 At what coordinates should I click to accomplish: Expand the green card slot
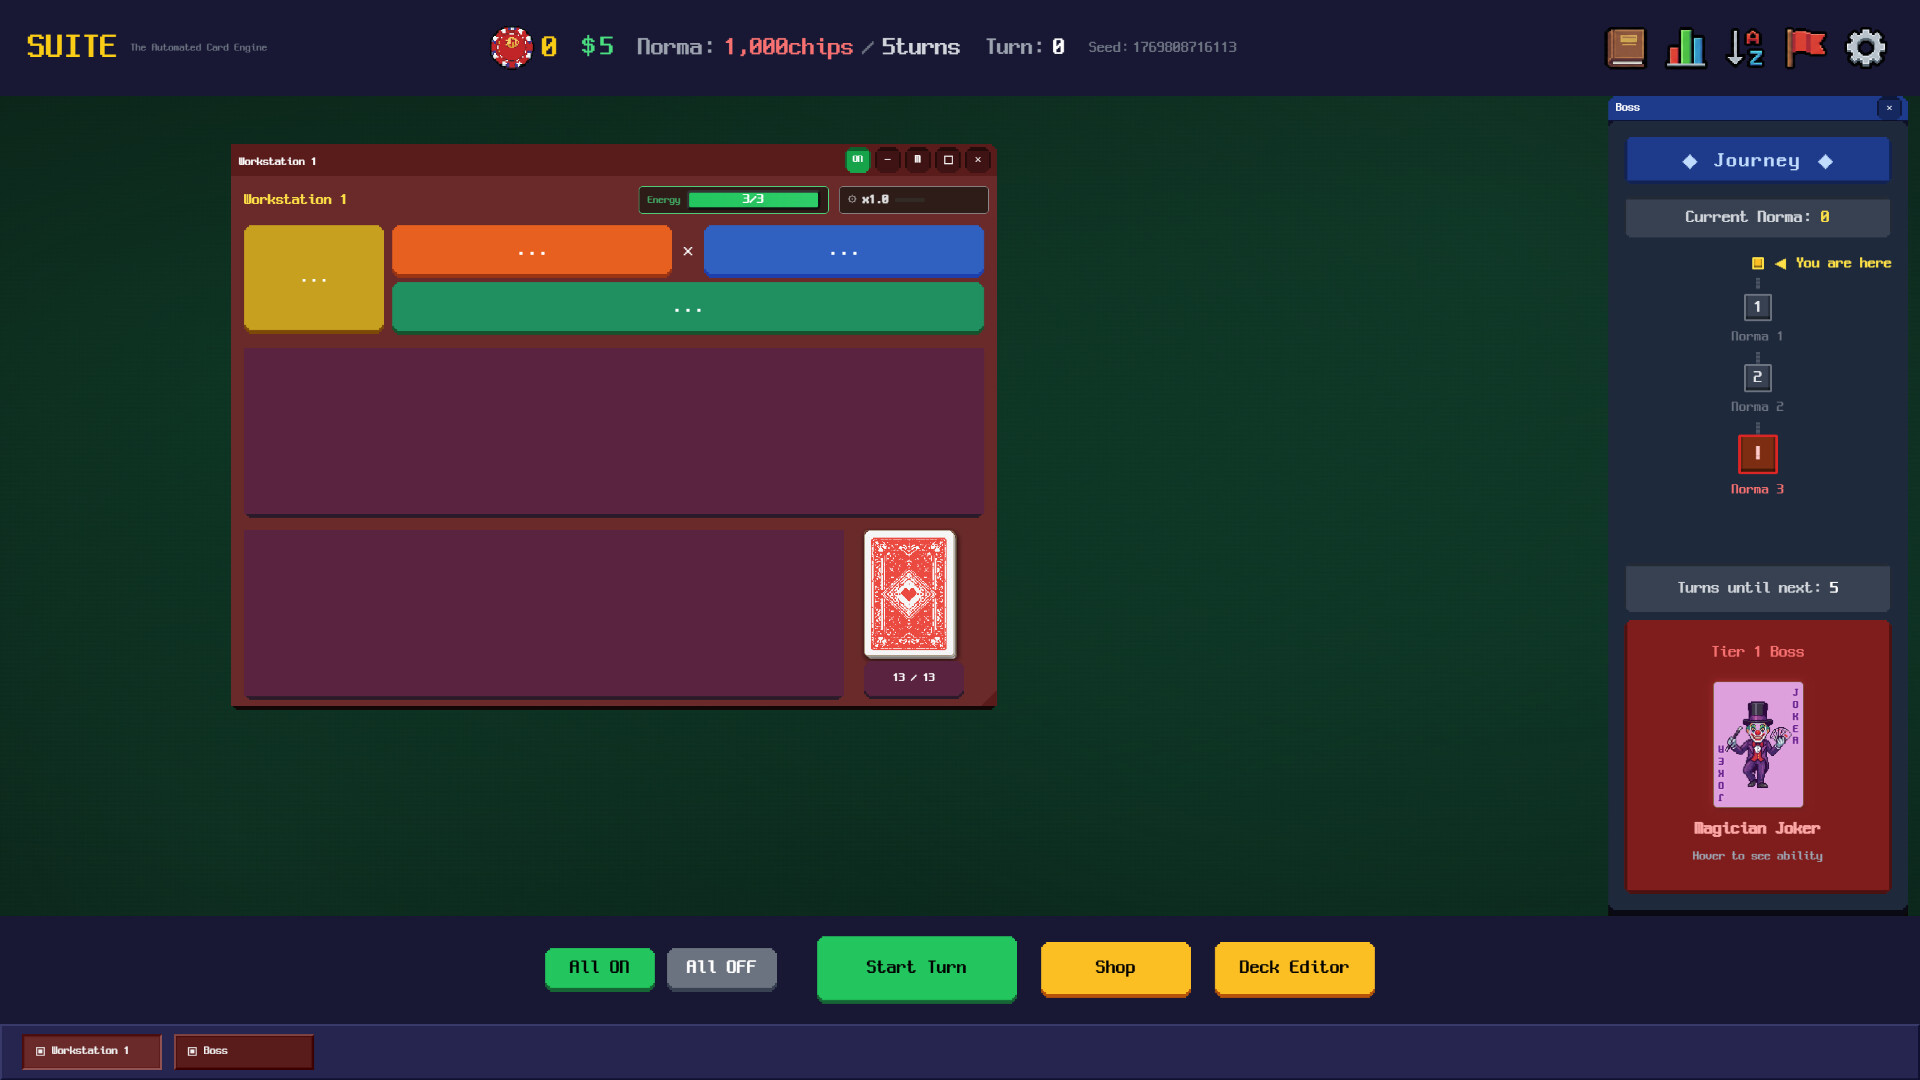[x=687, y=307]
